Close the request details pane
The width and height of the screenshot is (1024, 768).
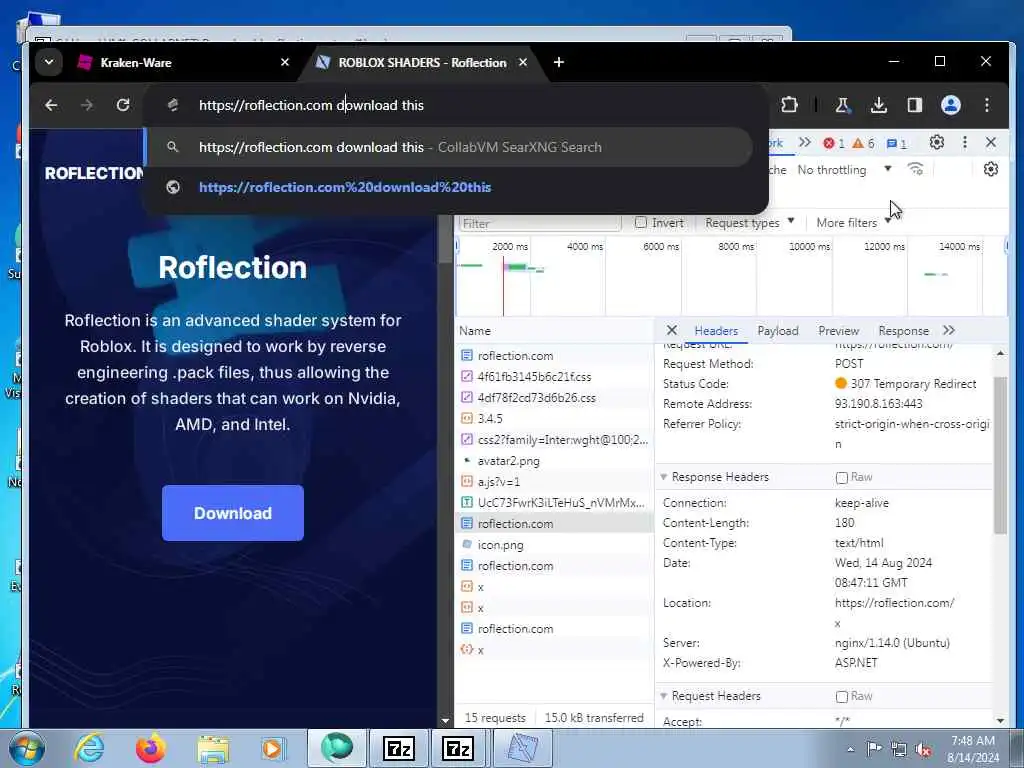tap(671, 330)
